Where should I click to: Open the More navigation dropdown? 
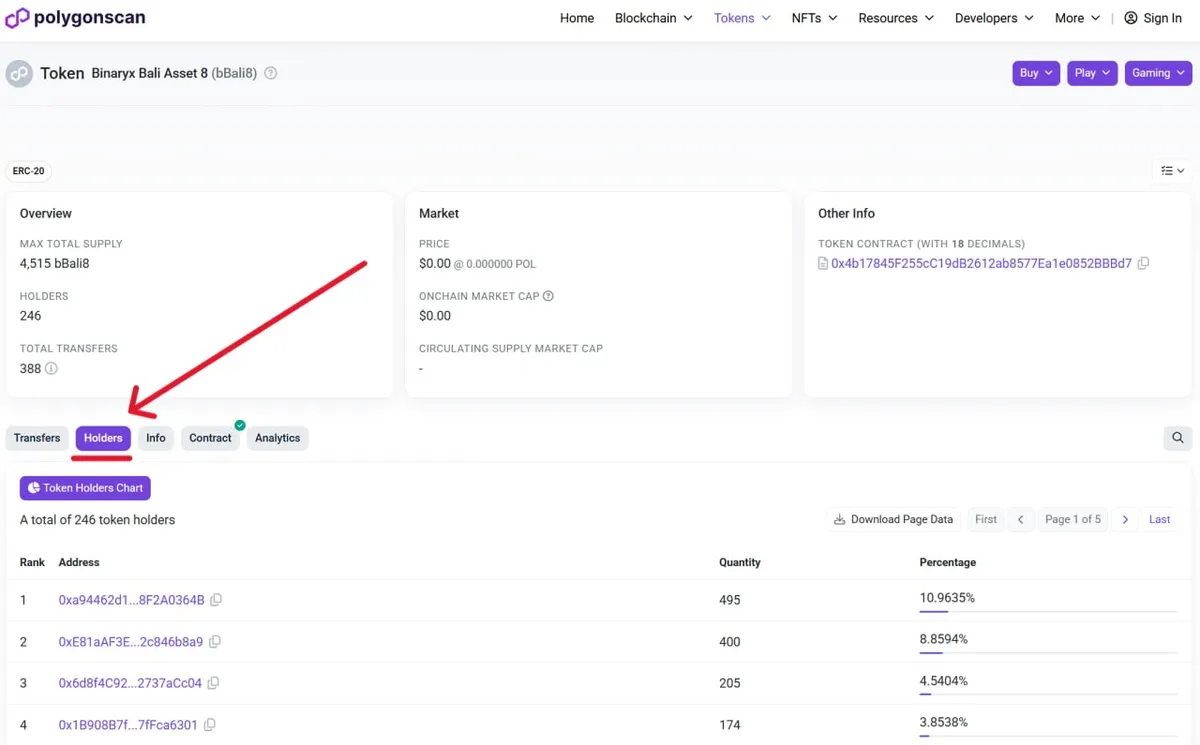click(1075, 17)
